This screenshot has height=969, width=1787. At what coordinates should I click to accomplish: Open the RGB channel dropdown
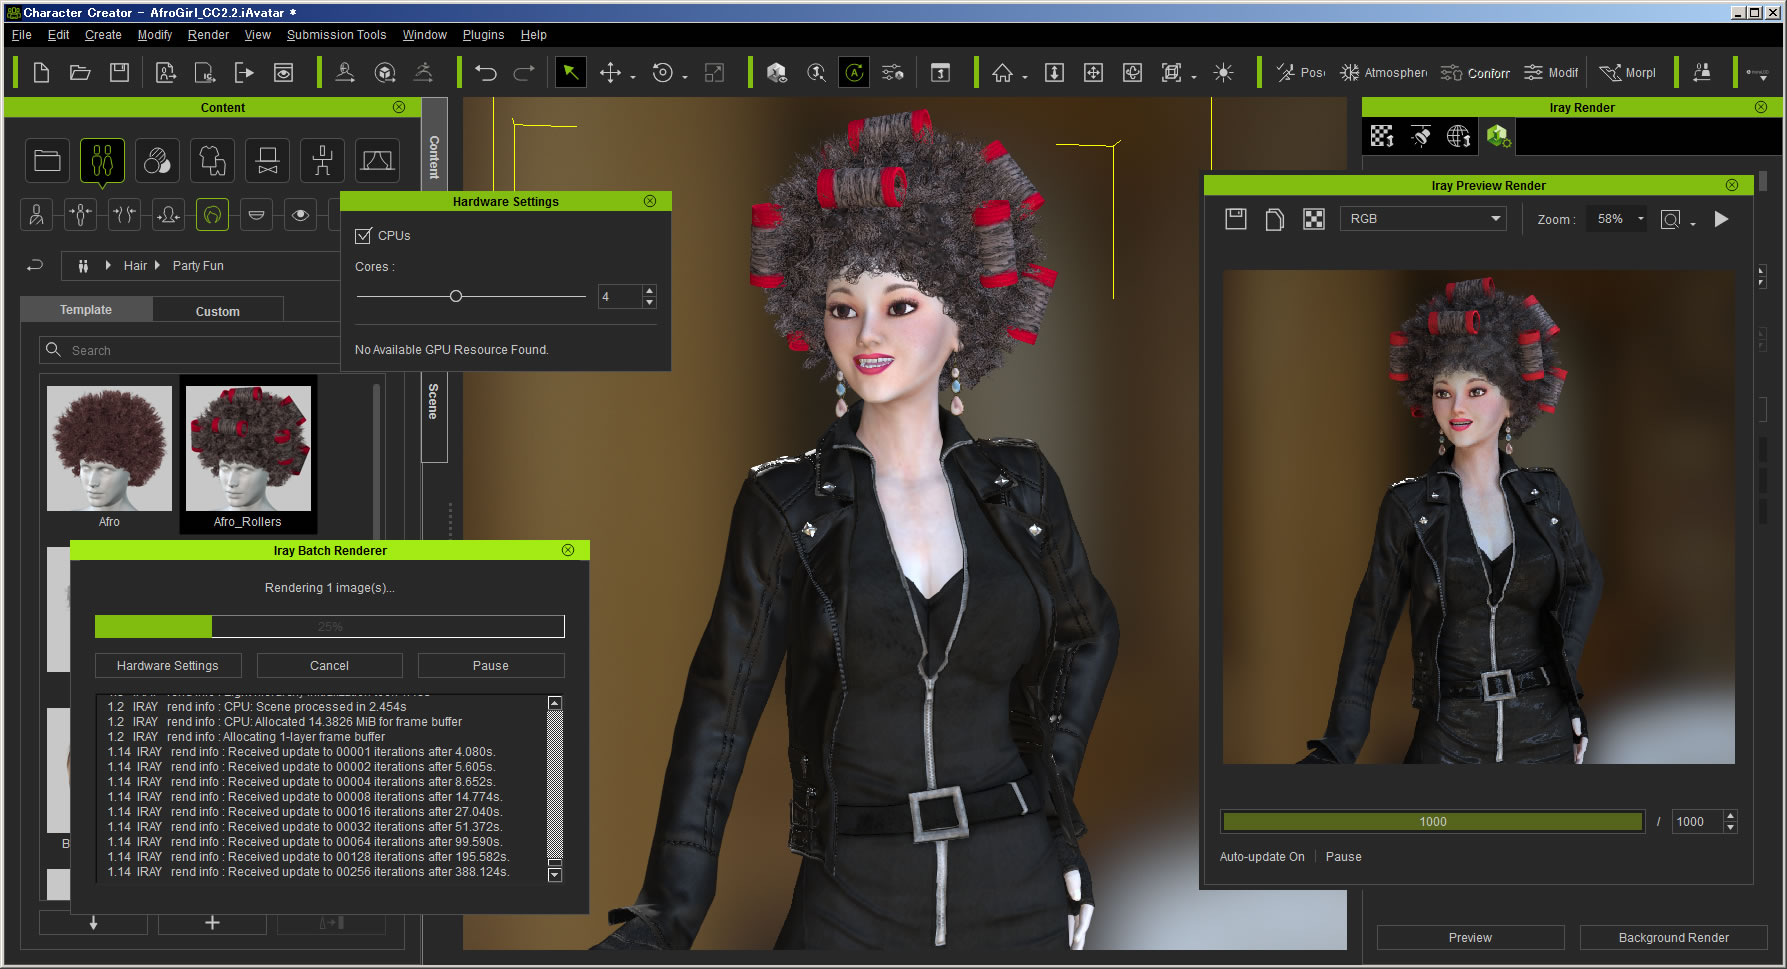click(1423, 219)
